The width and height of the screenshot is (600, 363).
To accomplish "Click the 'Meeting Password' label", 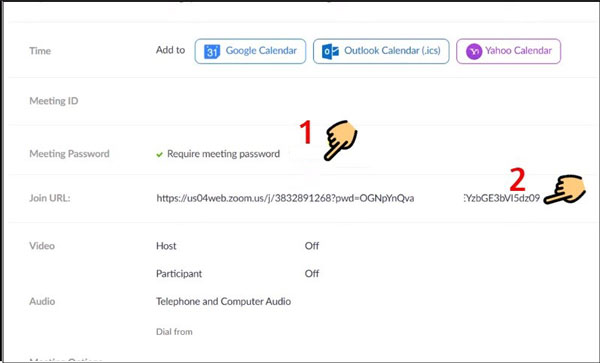I will [69, 154].
